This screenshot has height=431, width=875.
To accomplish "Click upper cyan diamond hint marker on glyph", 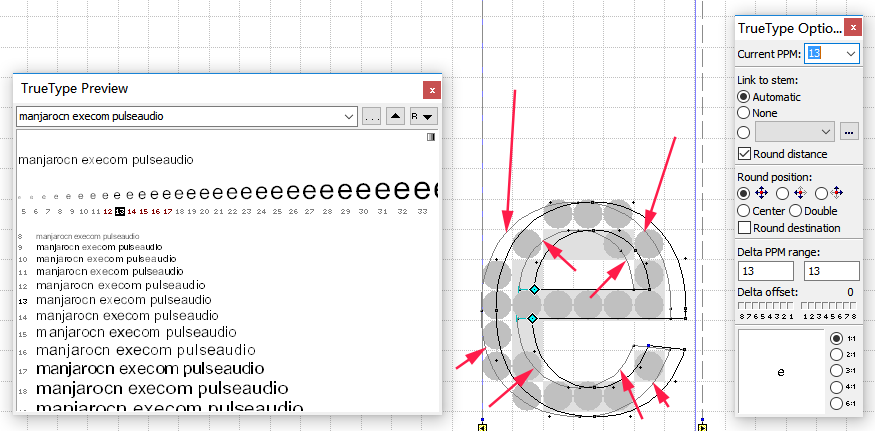I will coord(534,289).
